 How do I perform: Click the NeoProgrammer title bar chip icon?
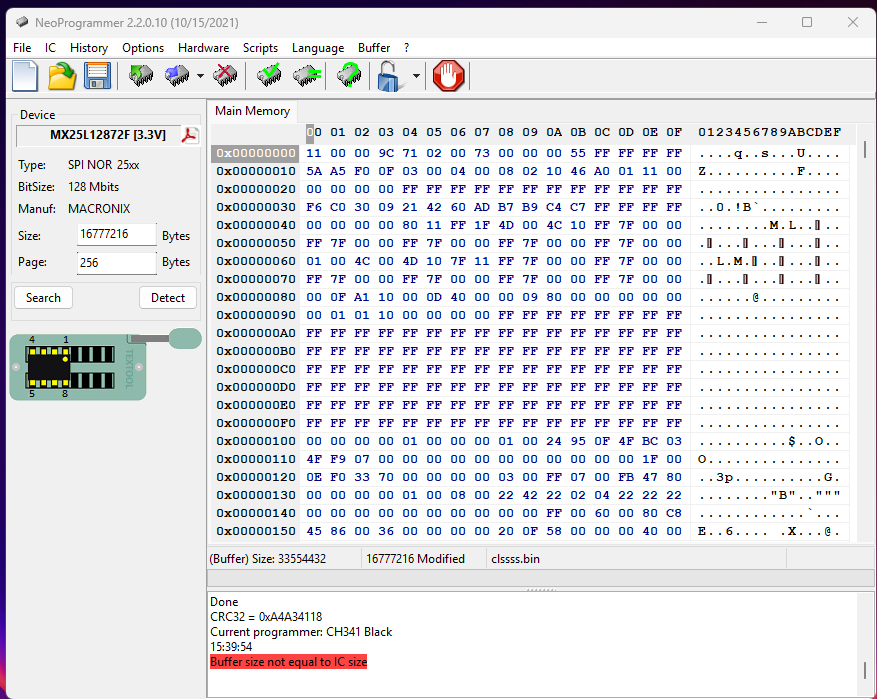(22, 22)
